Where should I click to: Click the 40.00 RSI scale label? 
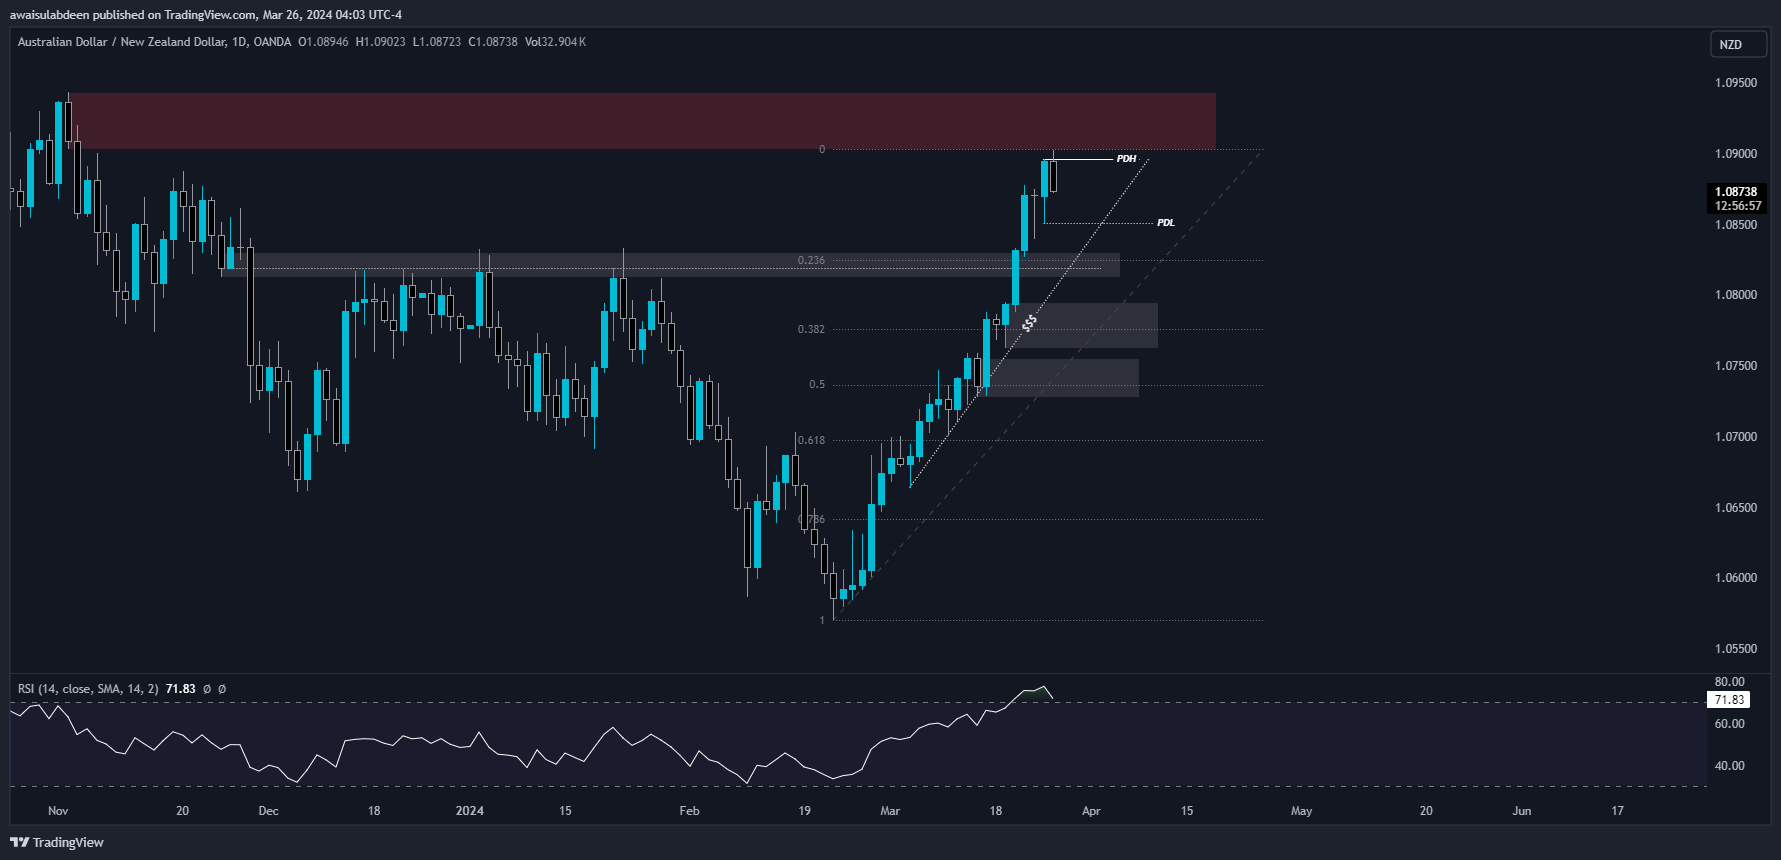coord(1729,766)
